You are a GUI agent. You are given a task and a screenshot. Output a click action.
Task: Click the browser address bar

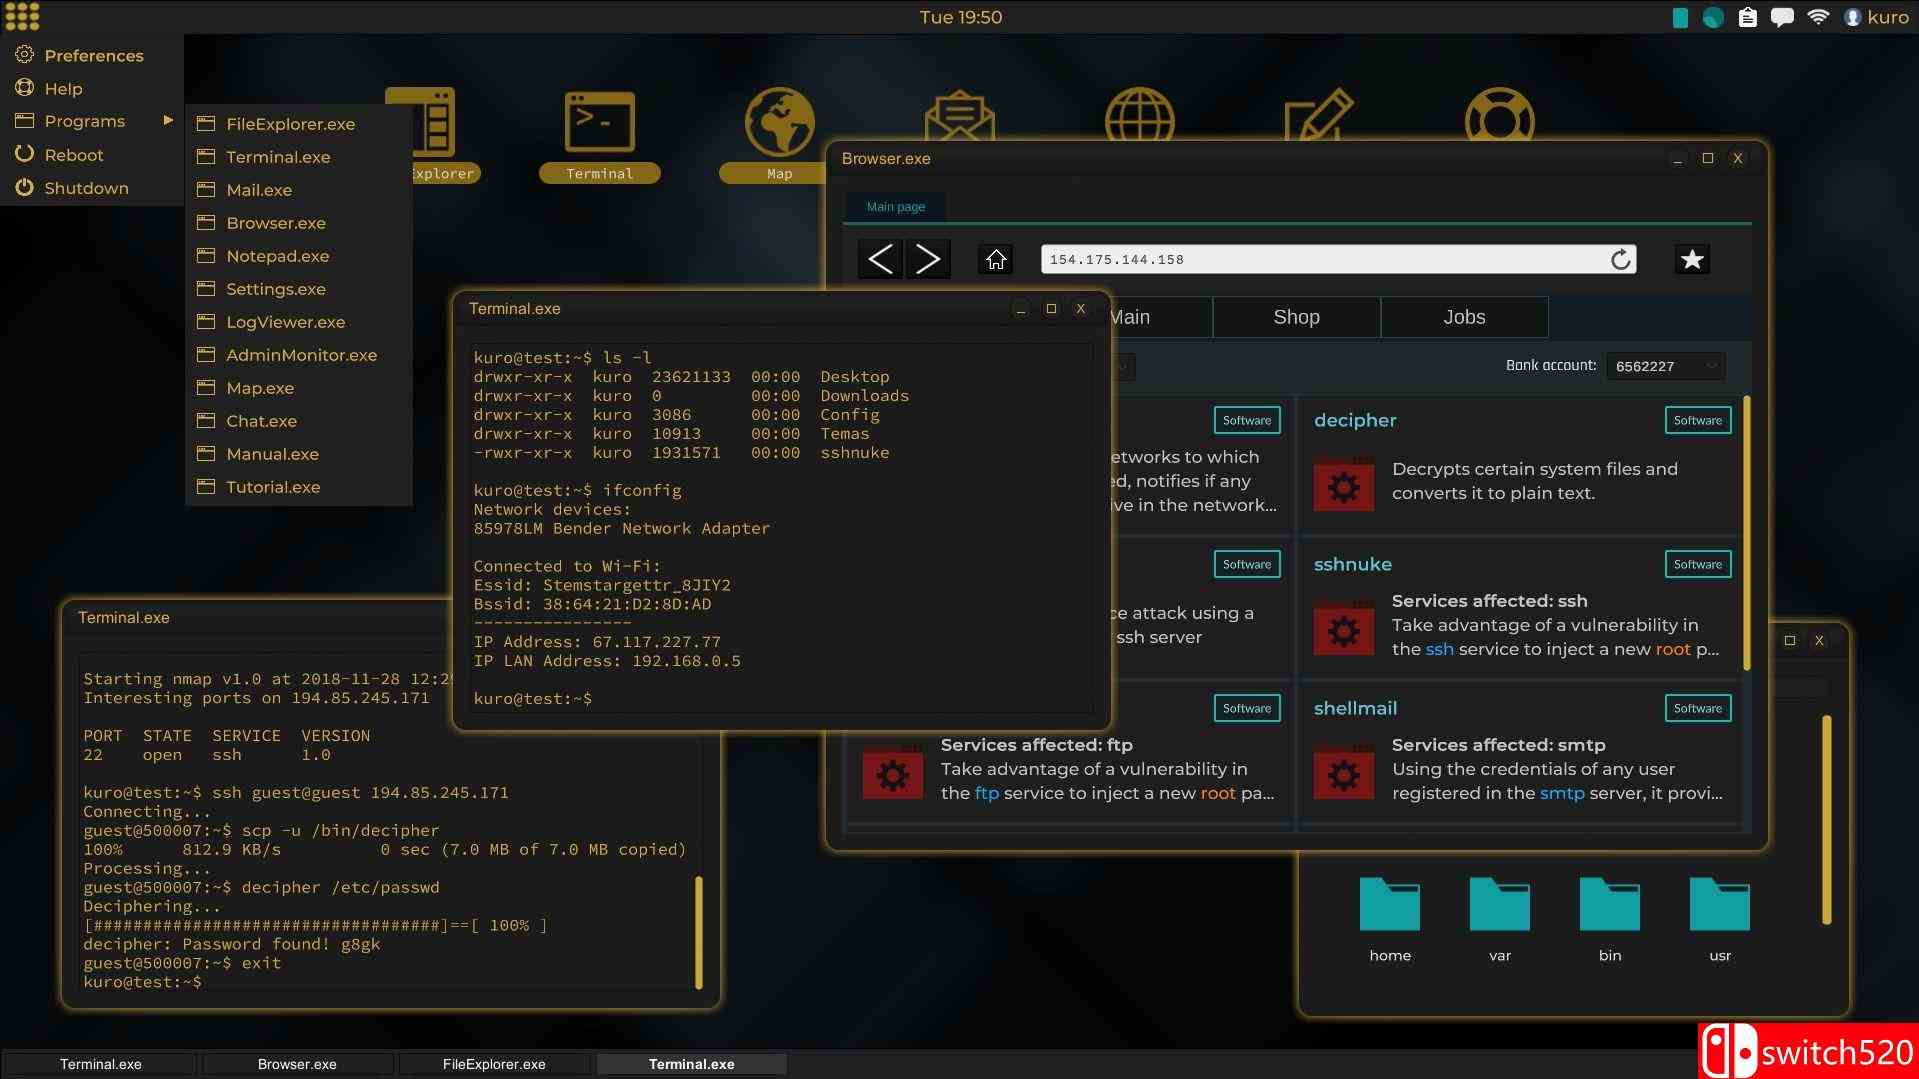coord(1320,260)
